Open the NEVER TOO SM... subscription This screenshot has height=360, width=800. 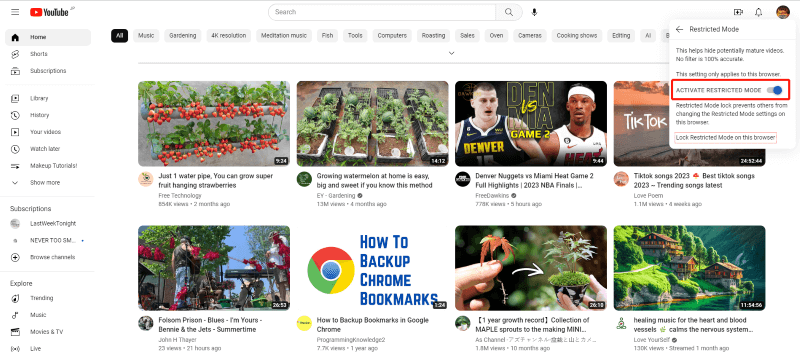[x=48, y=240]
